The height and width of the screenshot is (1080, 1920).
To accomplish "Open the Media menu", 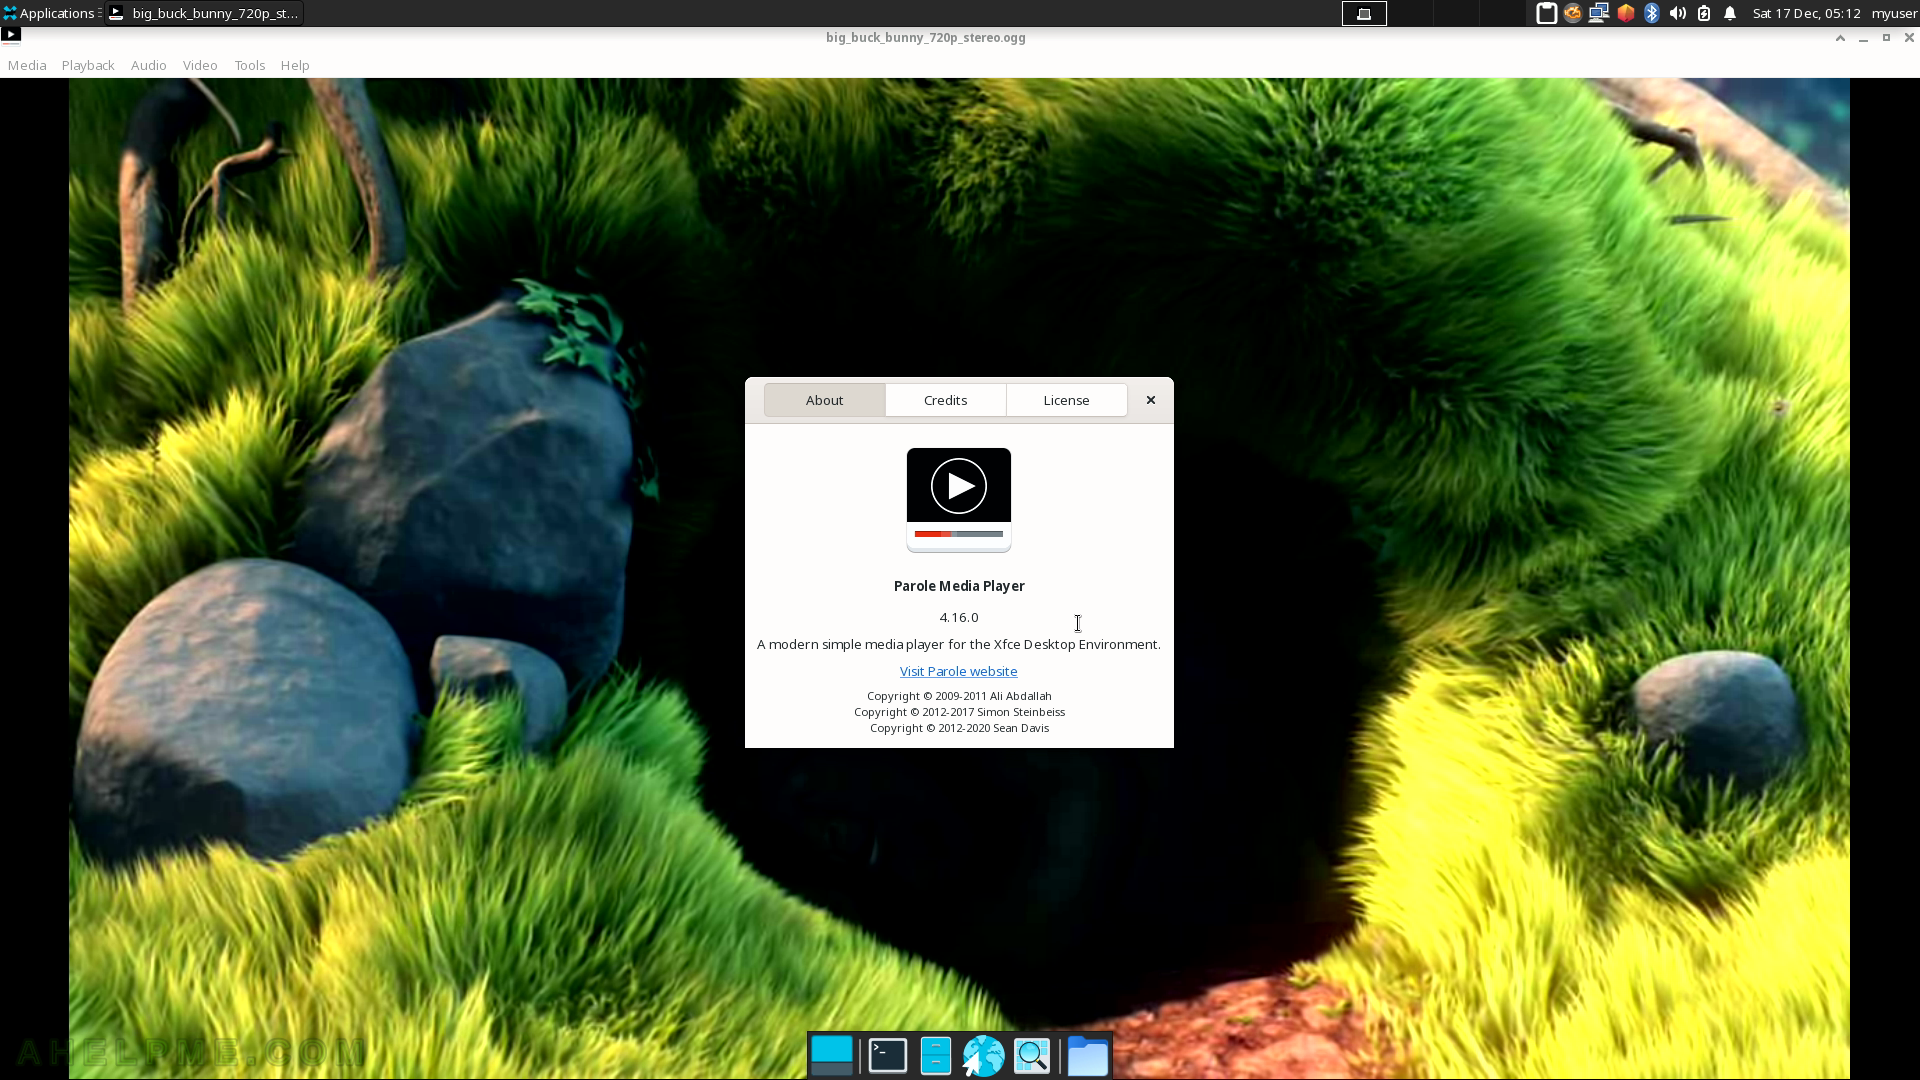I will [27, 65].
